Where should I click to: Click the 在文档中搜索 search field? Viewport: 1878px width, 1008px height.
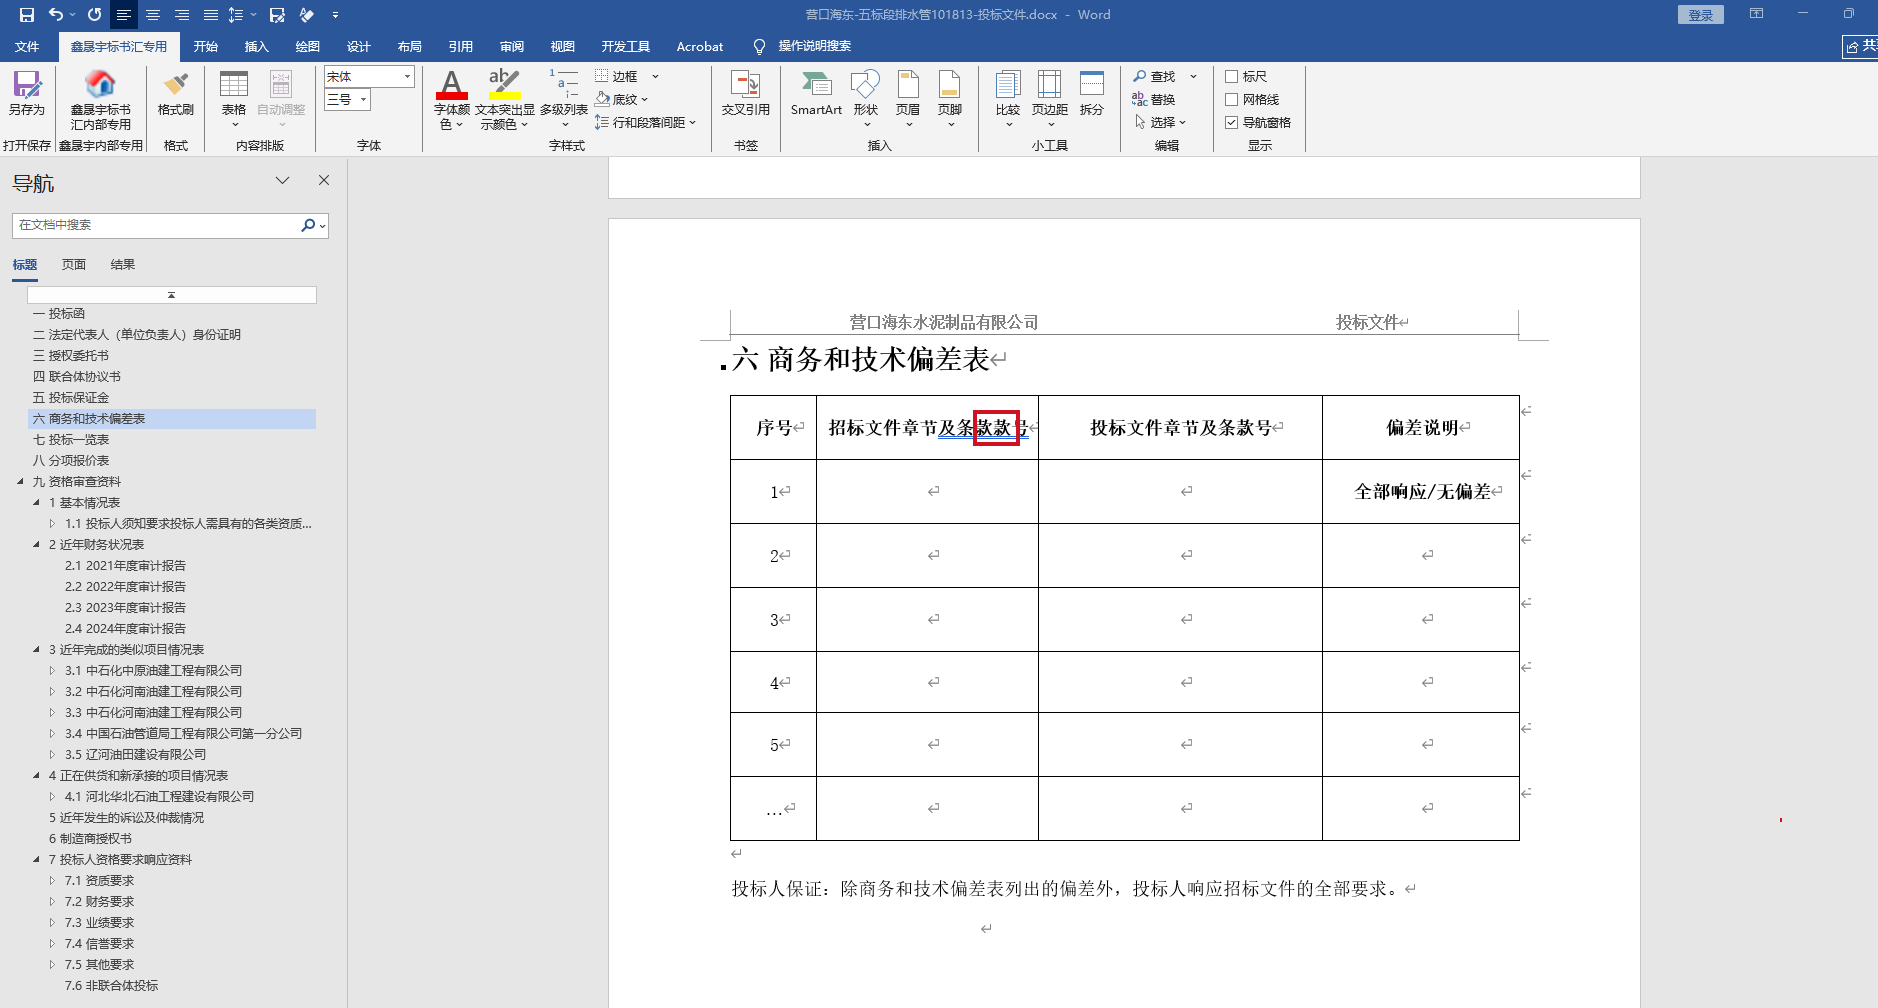click(x=156, y=225)
